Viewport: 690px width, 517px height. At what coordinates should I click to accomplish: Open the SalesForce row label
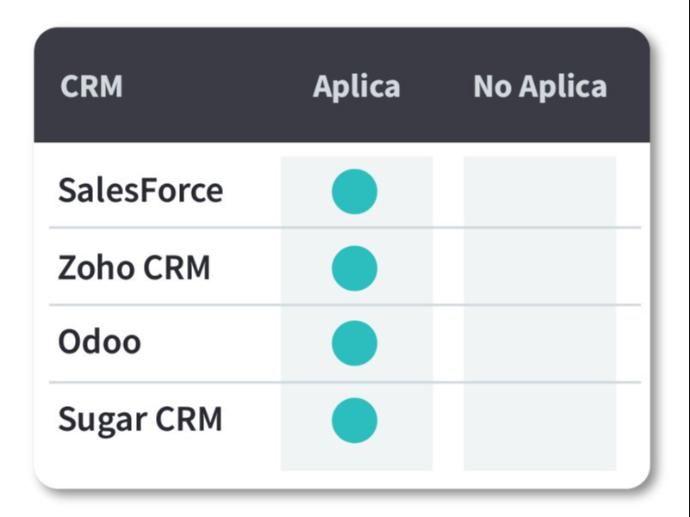click(x=140, y=190)
